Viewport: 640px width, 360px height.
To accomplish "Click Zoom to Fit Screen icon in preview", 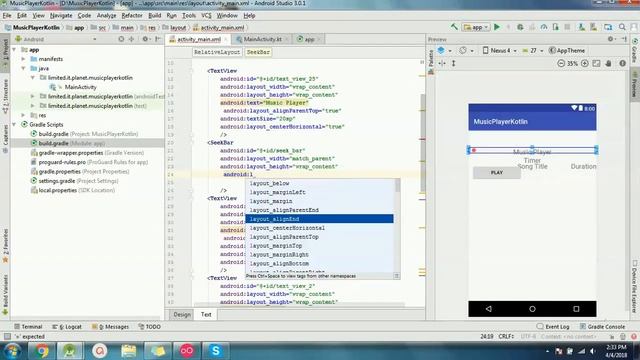I will point(596,63).
